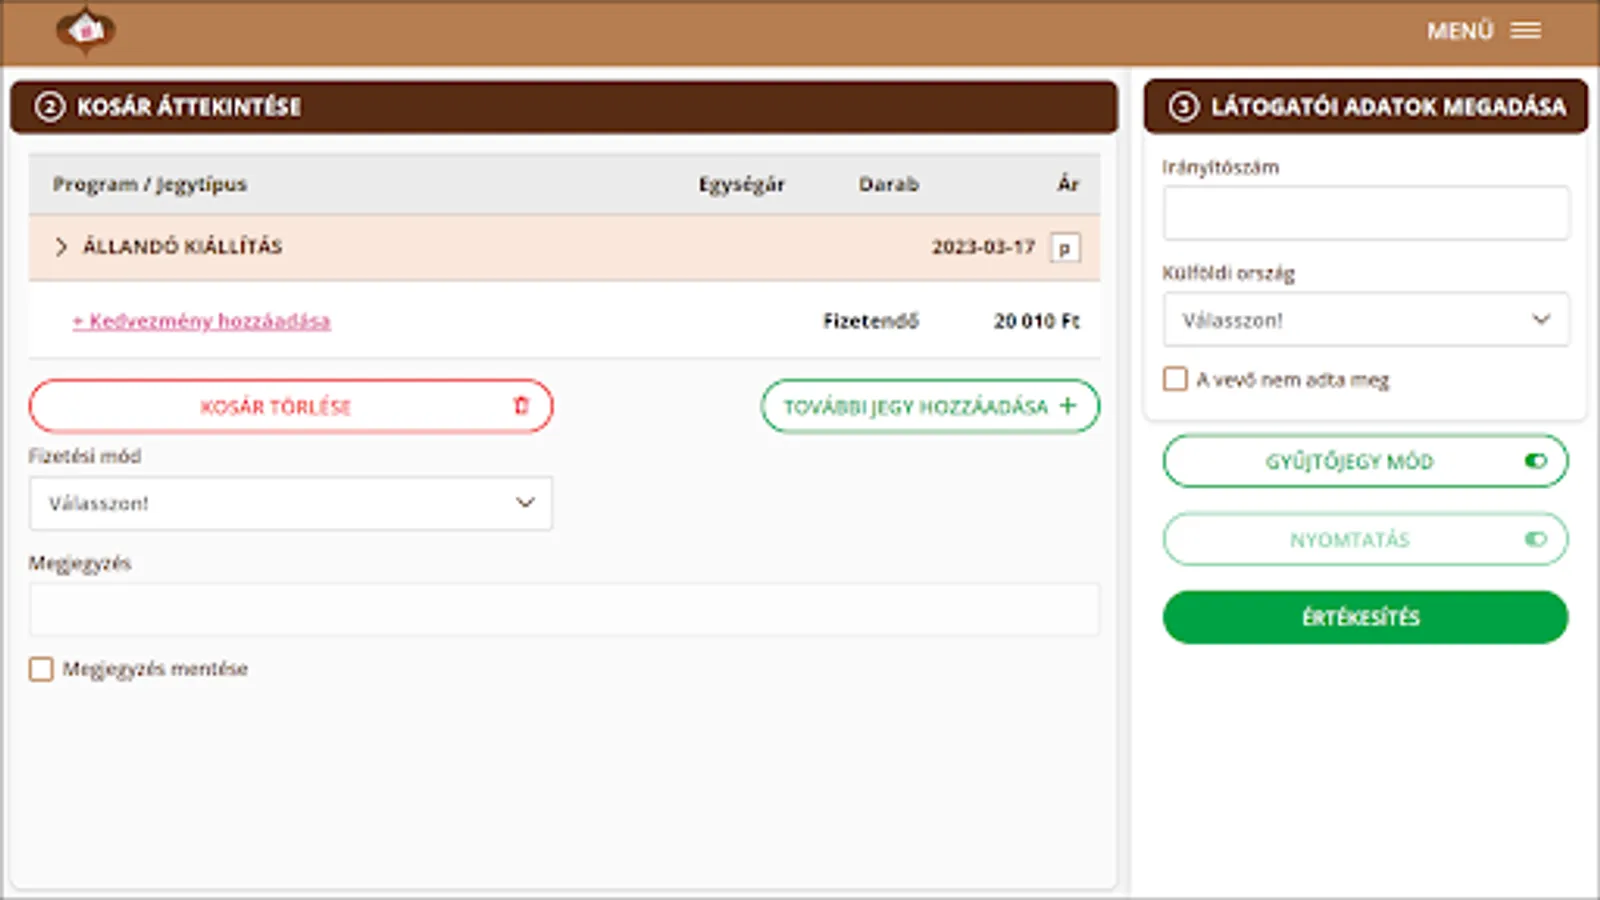Toggle the Nyomtatás switch
This screenshot has height=900, width=1600.
(1536, 539)
